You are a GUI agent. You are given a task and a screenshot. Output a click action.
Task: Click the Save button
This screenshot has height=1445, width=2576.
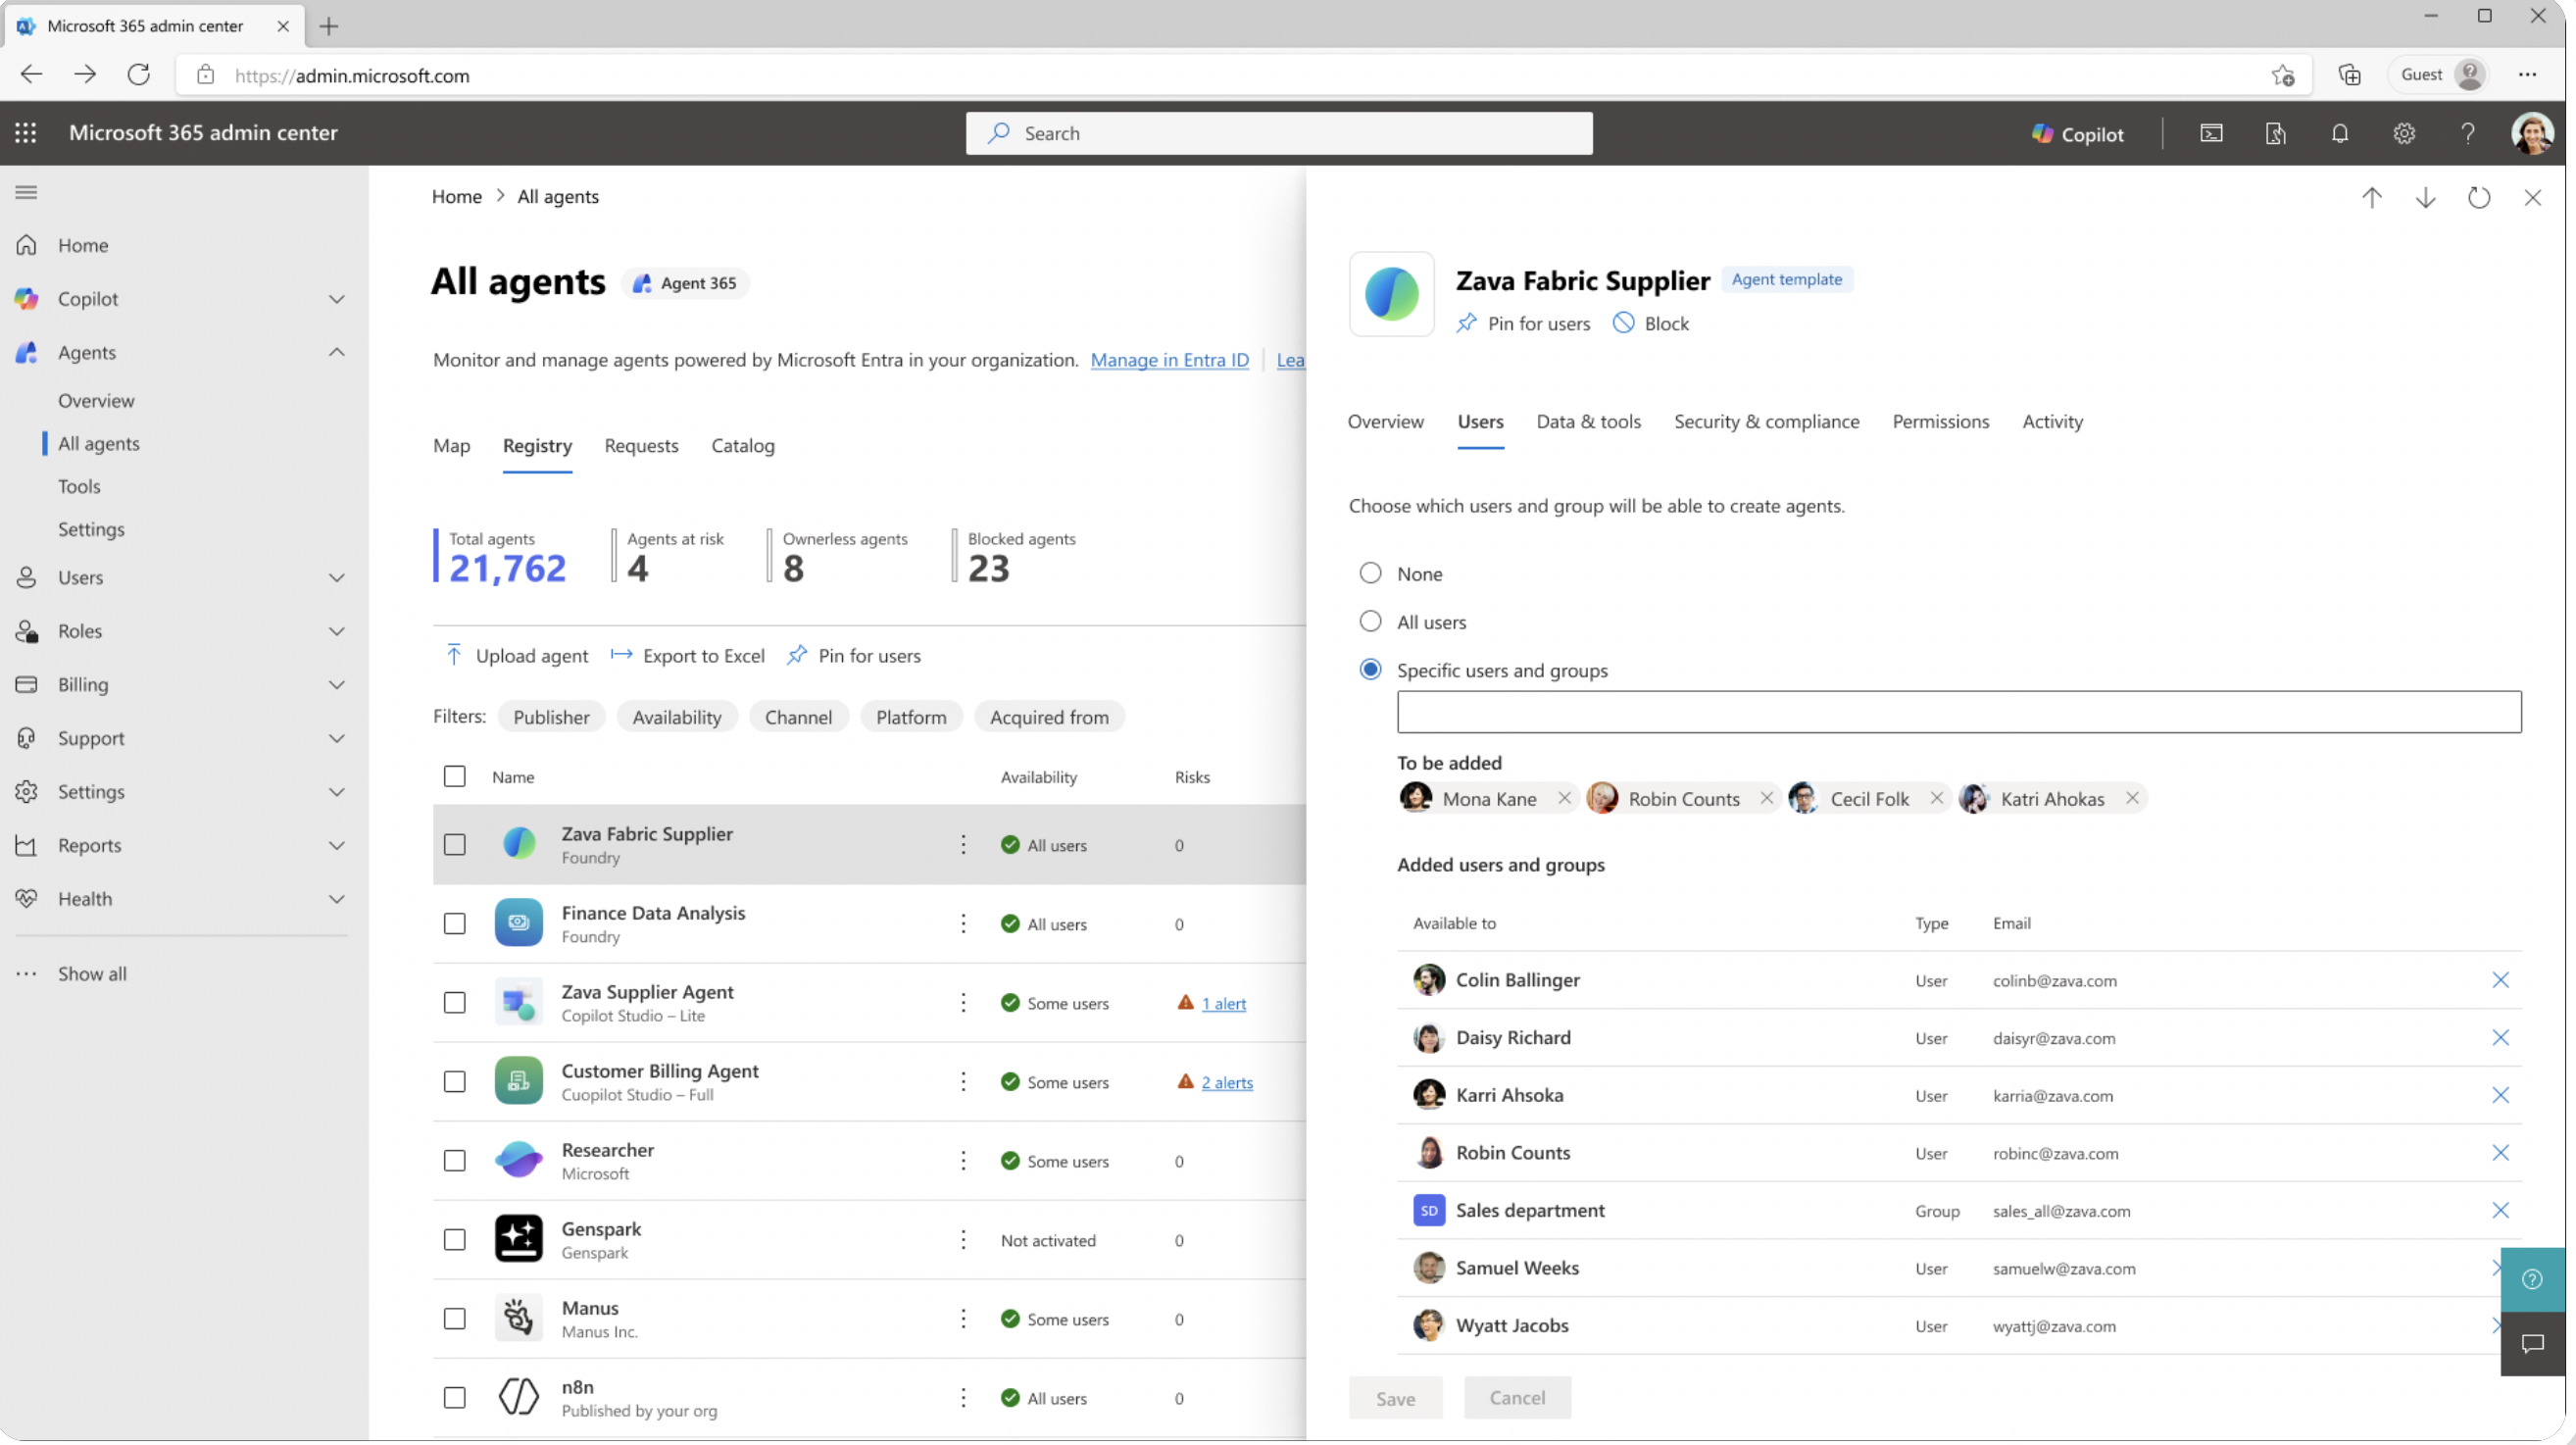(x=1395, y=1399)
